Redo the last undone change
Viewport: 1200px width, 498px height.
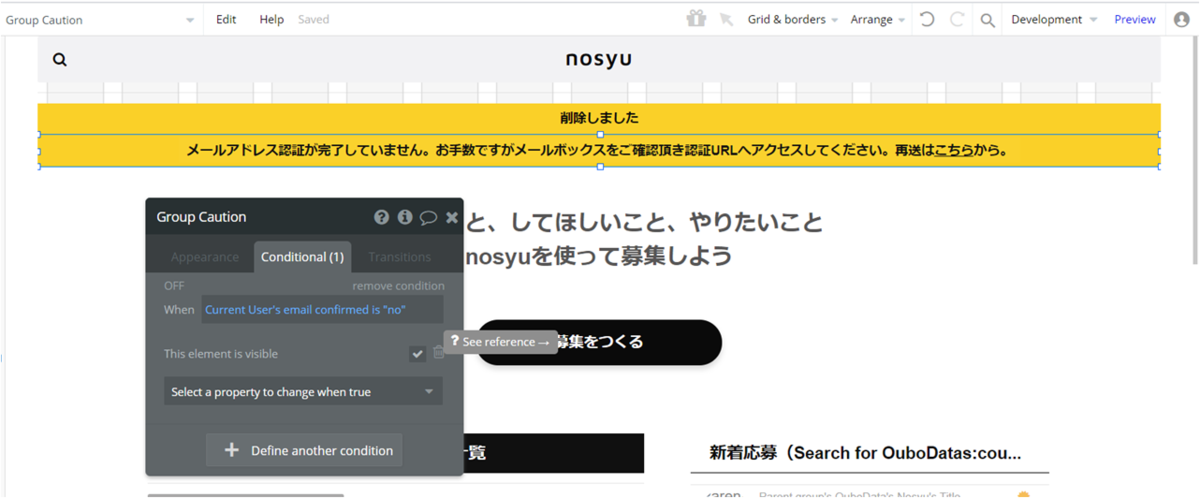pyautogui.click(x=957, y=19)
